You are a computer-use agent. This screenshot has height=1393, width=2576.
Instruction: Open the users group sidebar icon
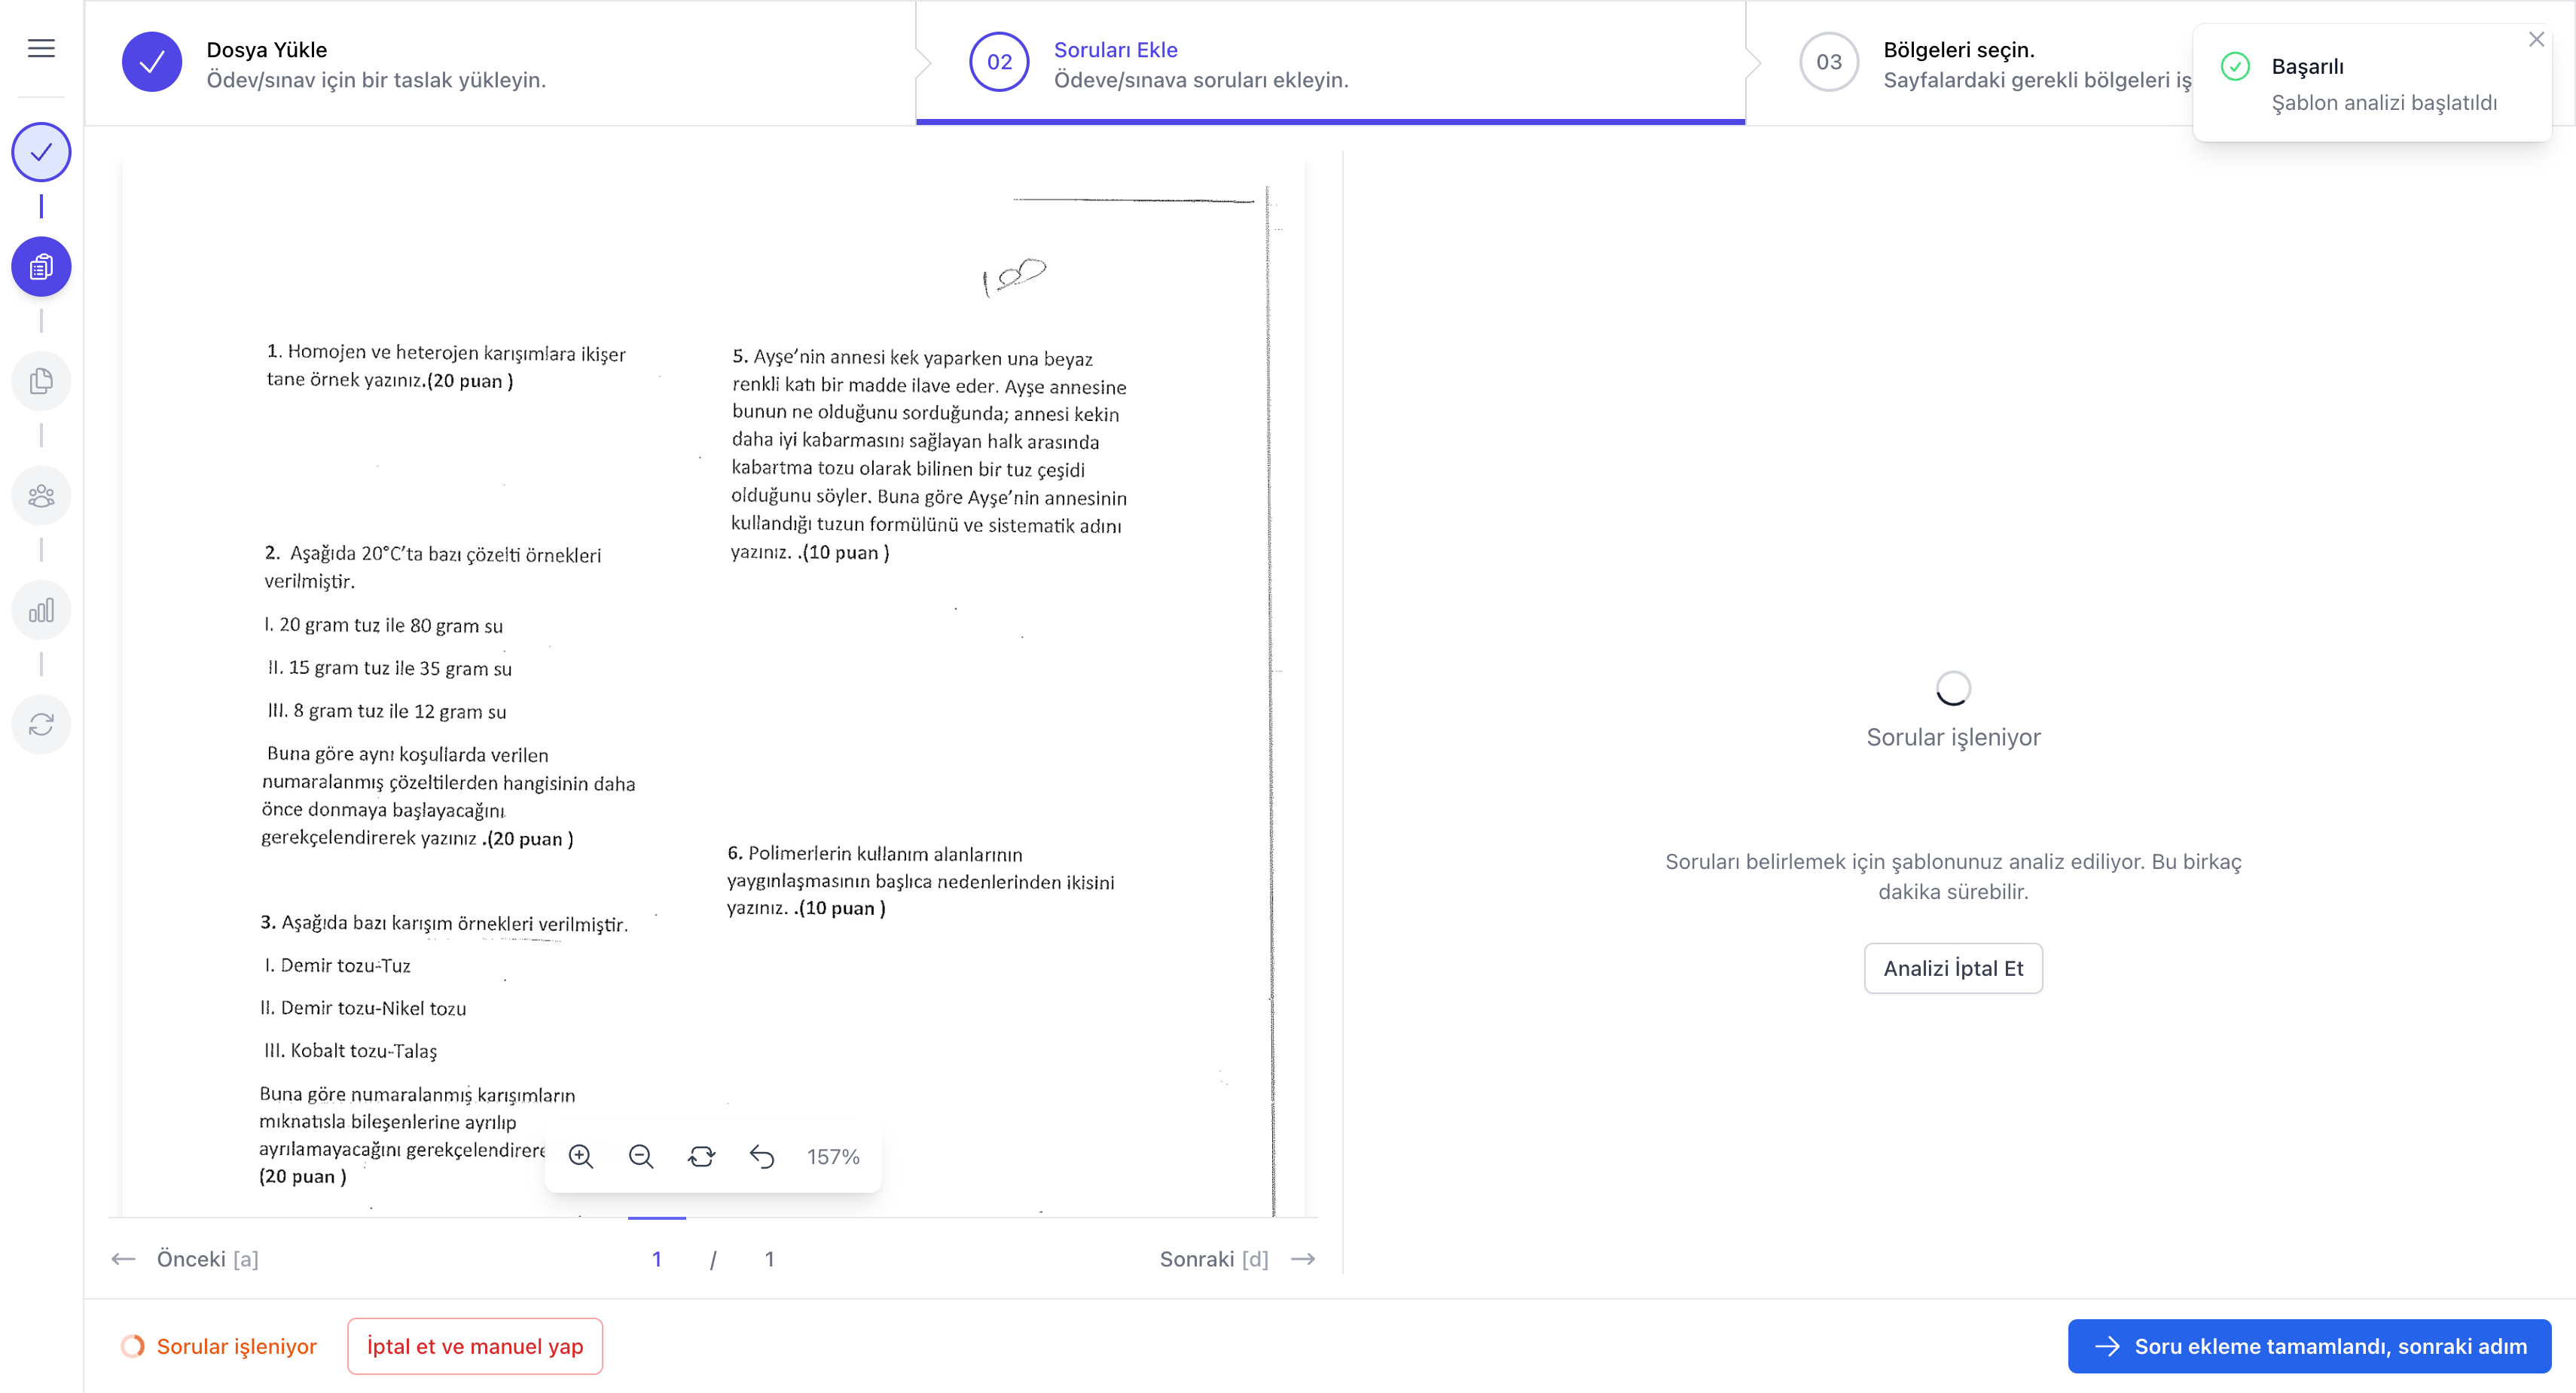pyautogui.click(x=41, y=496)
